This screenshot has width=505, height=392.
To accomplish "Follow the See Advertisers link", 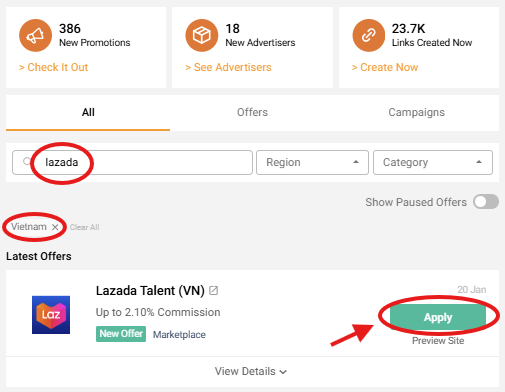I will point(228,67).
